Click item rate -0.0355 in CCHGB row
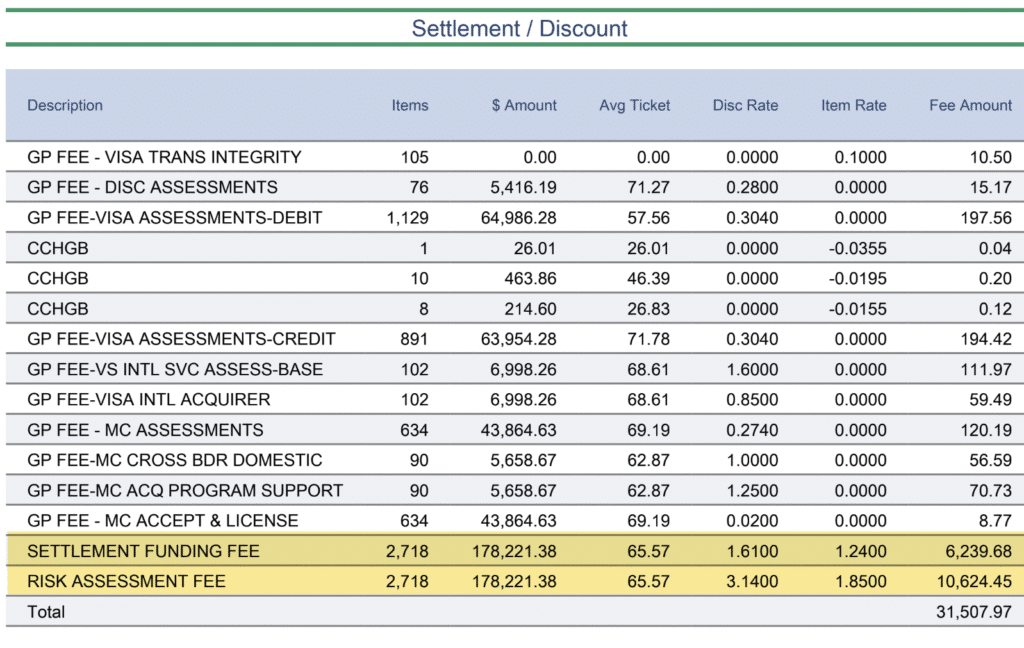The height and width of the screenshot is (648, 1024). pyautogui.click(x=857, y=248)
